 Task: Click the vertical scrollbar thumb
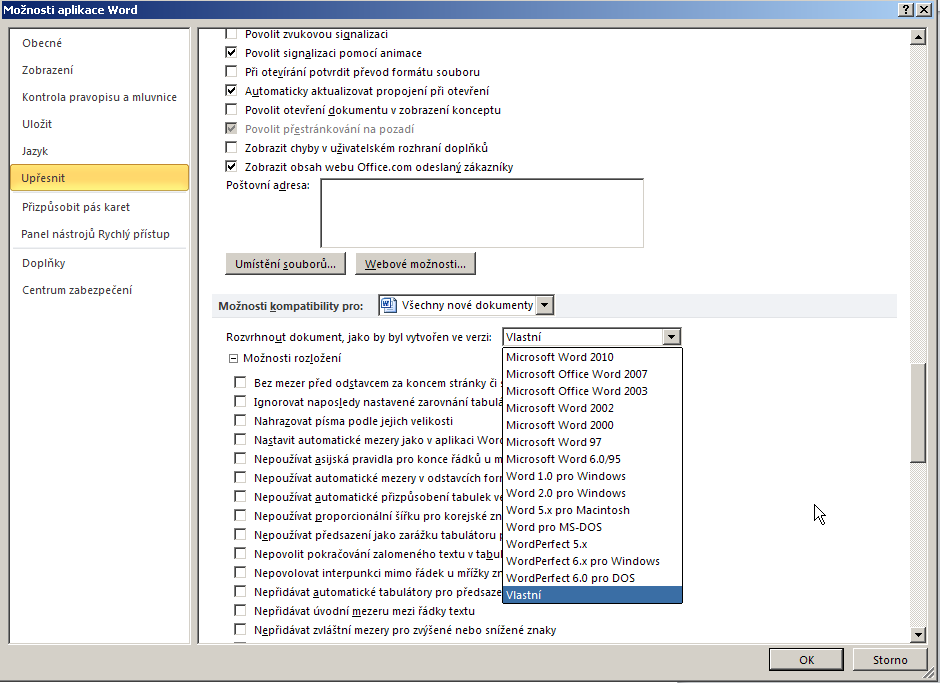[x=918, y=413]
